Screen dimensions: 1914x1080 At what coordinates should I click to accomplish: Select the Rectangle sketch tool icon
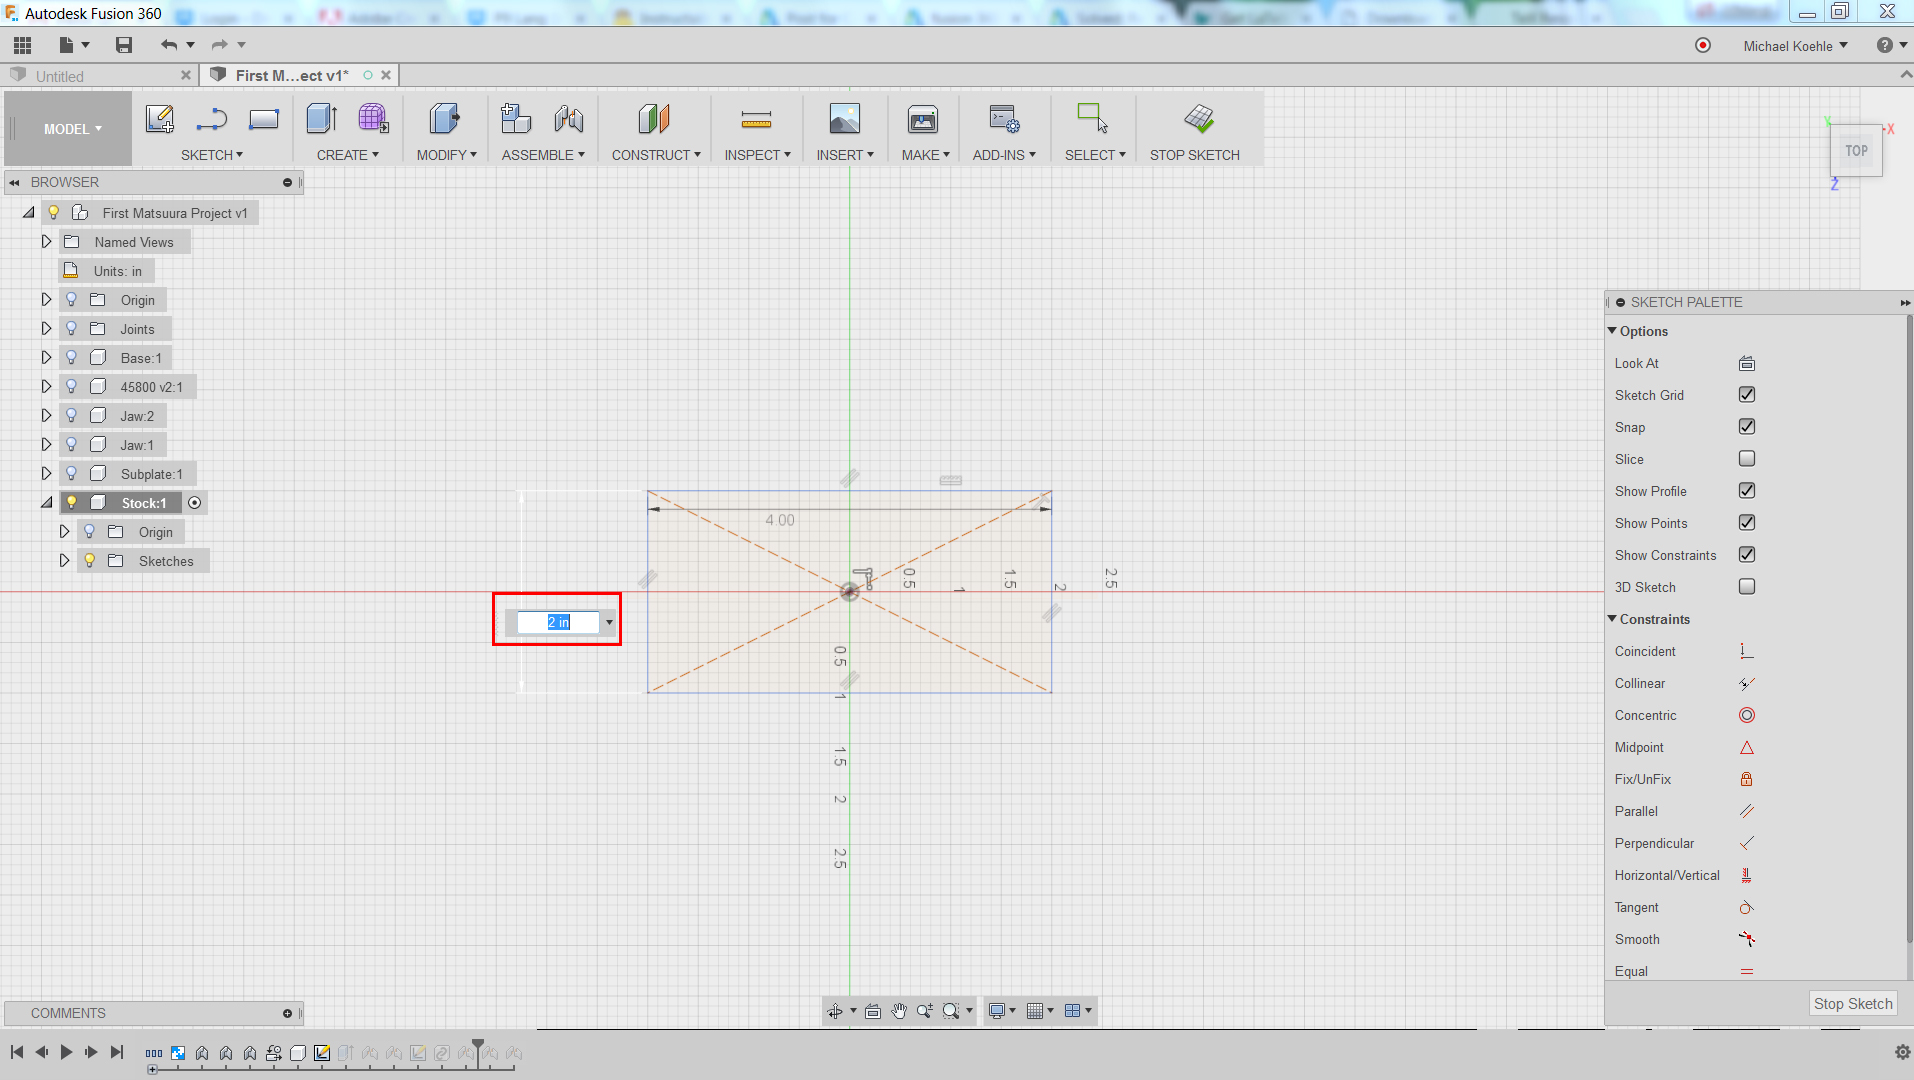264,119
